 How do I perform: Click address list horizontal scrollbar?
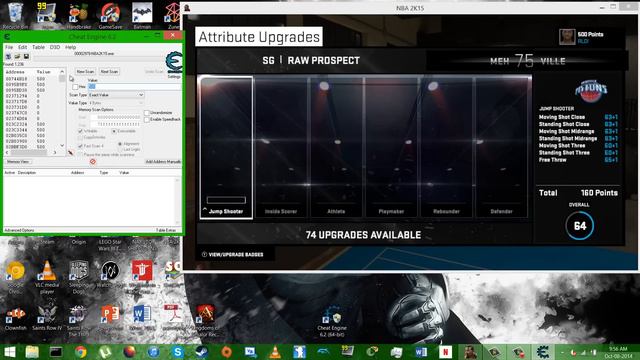click(31, 152)
